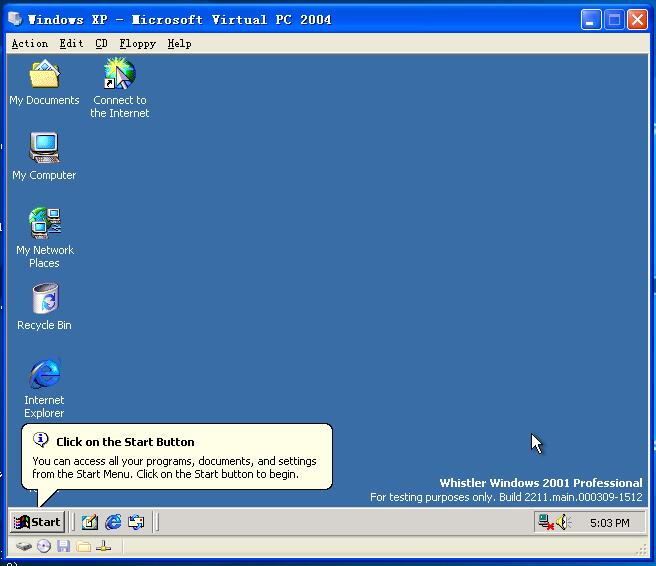Screen dimensions: 656x566
Task: Select the Internet Explorer desktop icon
Action: pos(44,388)
